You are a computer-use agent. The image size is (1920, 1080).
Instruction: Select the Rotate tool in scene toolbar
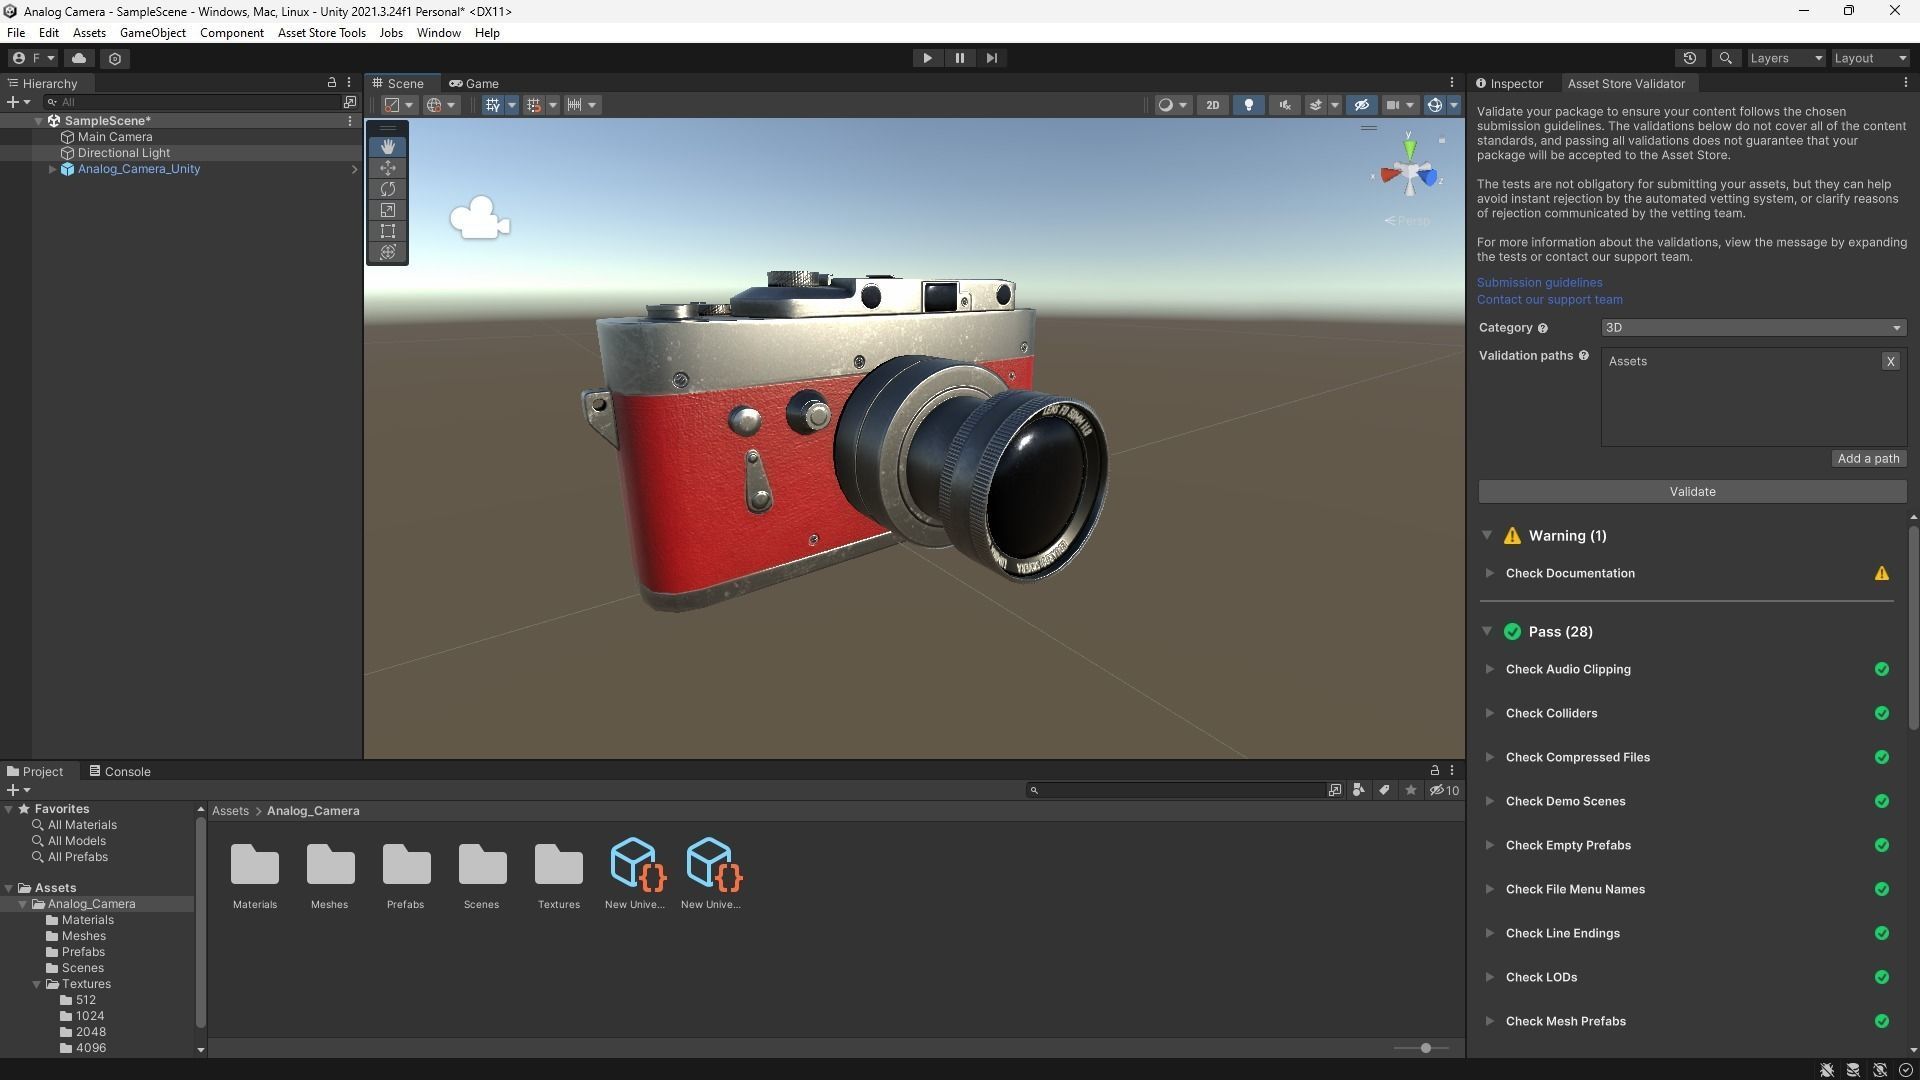(x=388, y=189)
